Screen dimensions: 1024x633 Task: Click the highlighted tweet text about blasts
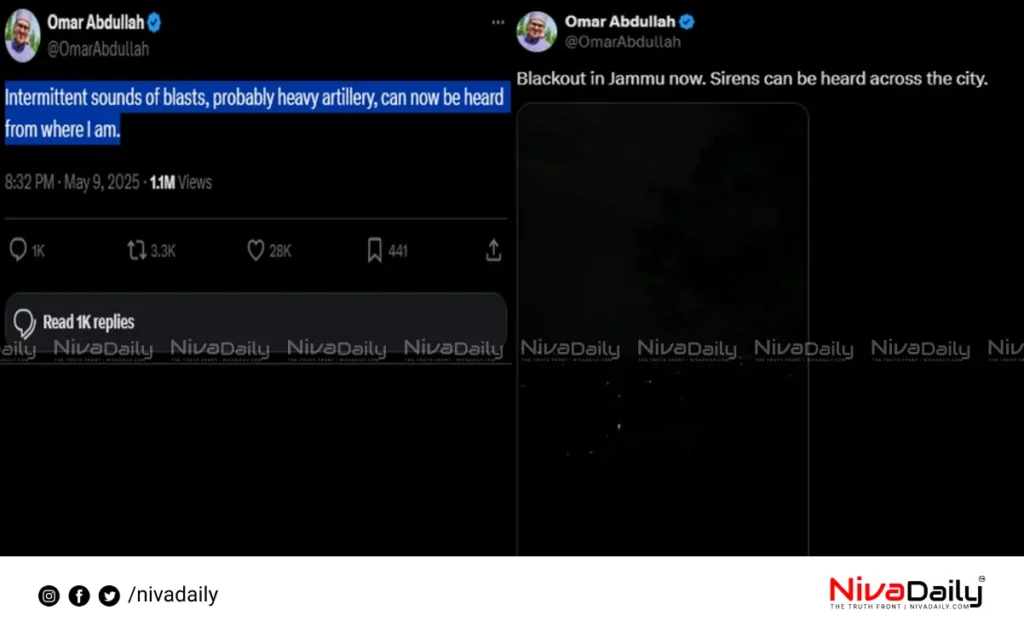pos(257,113)
